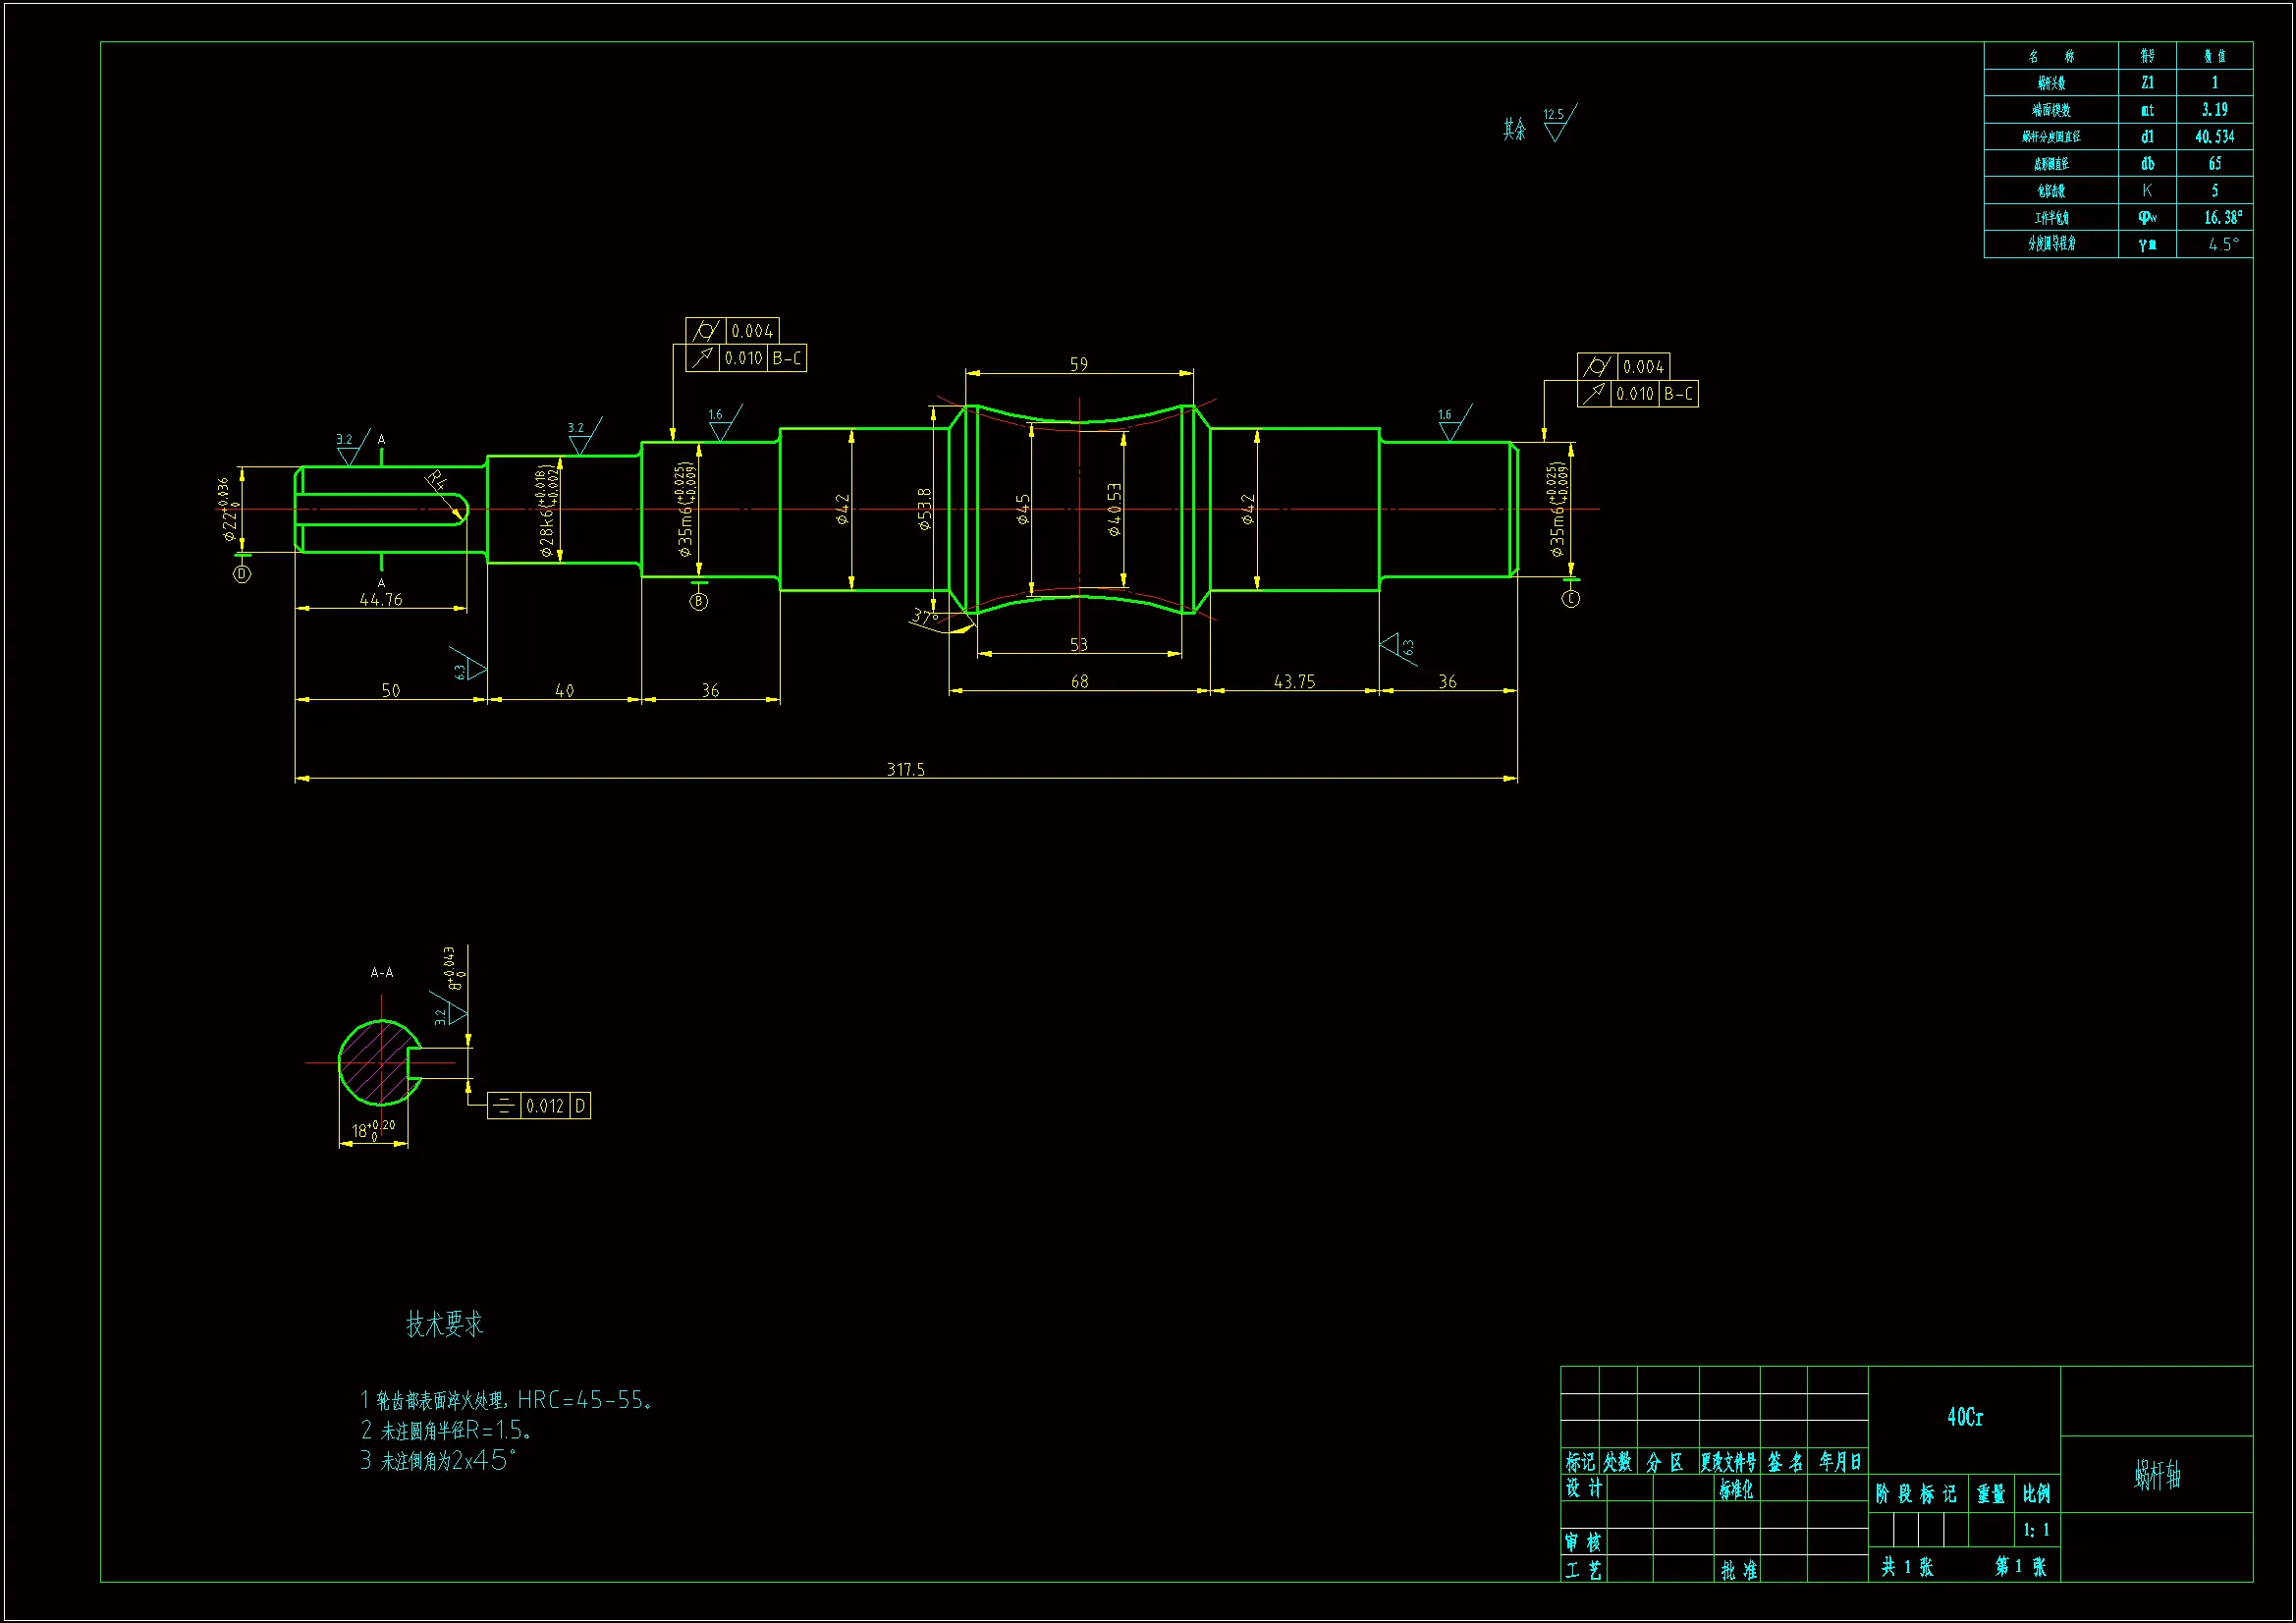Image resolution: width=2296 pixels, height=1623 pixels.
Task: Select the 44.76 keyway length dimension
Action: tap(380, 600)
